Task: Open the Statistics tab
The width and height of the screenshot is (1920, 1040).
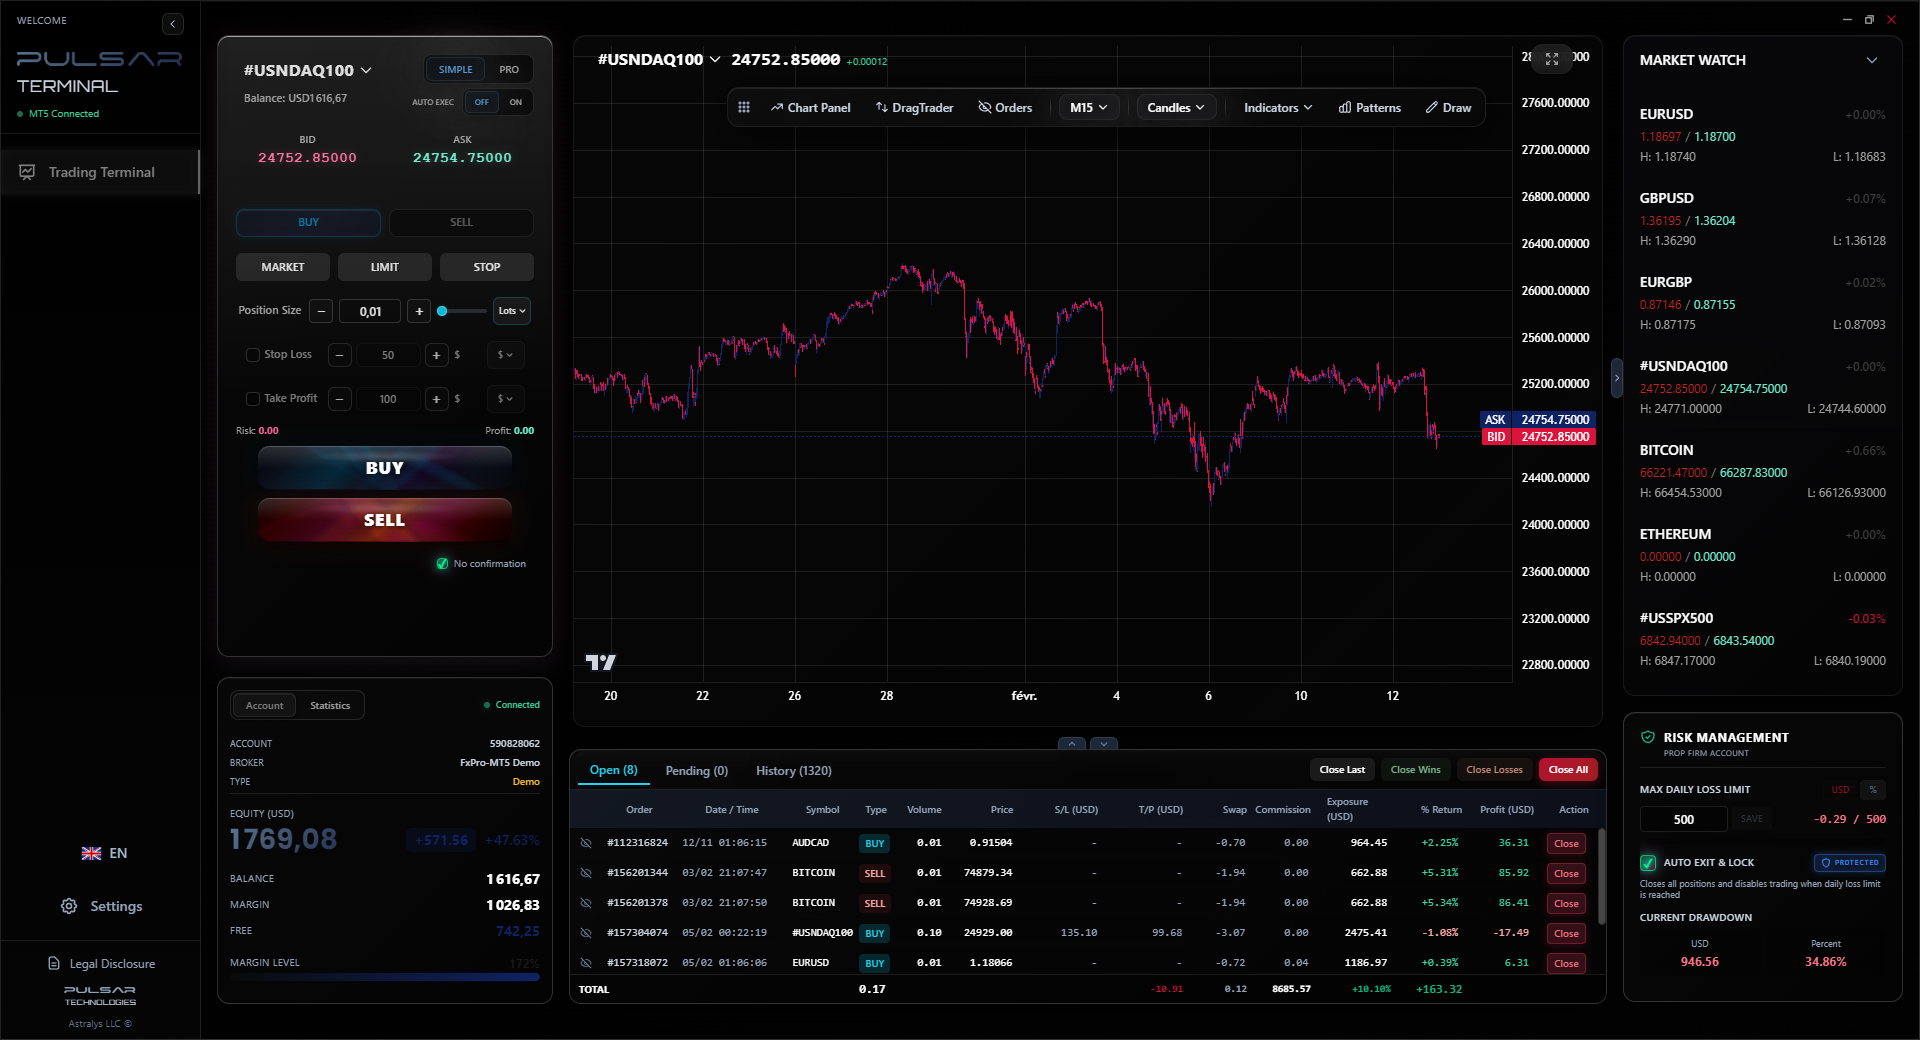Action: click(x=330, y=705)
